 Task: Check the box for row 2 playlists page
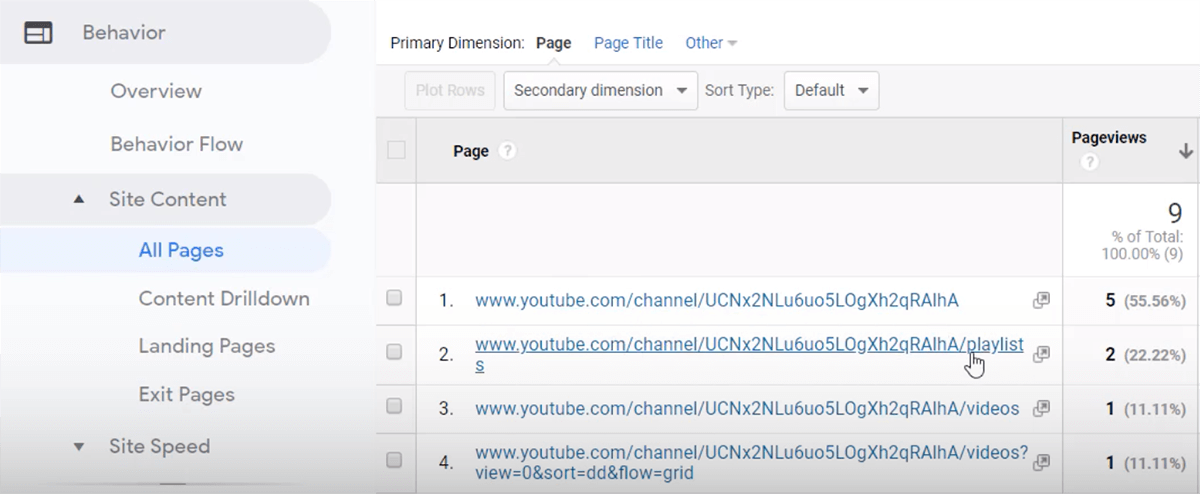point(394,352)
